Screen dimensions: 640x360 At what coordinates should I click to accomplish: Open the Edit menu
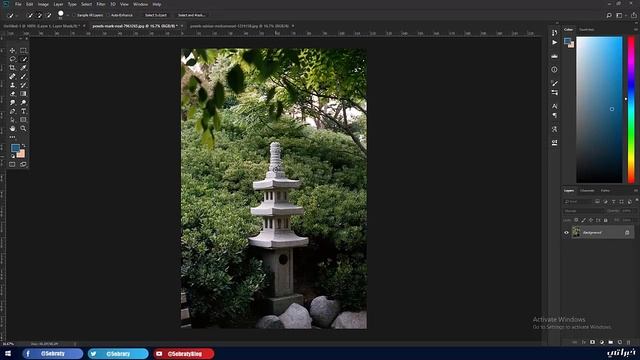(29, 4)
